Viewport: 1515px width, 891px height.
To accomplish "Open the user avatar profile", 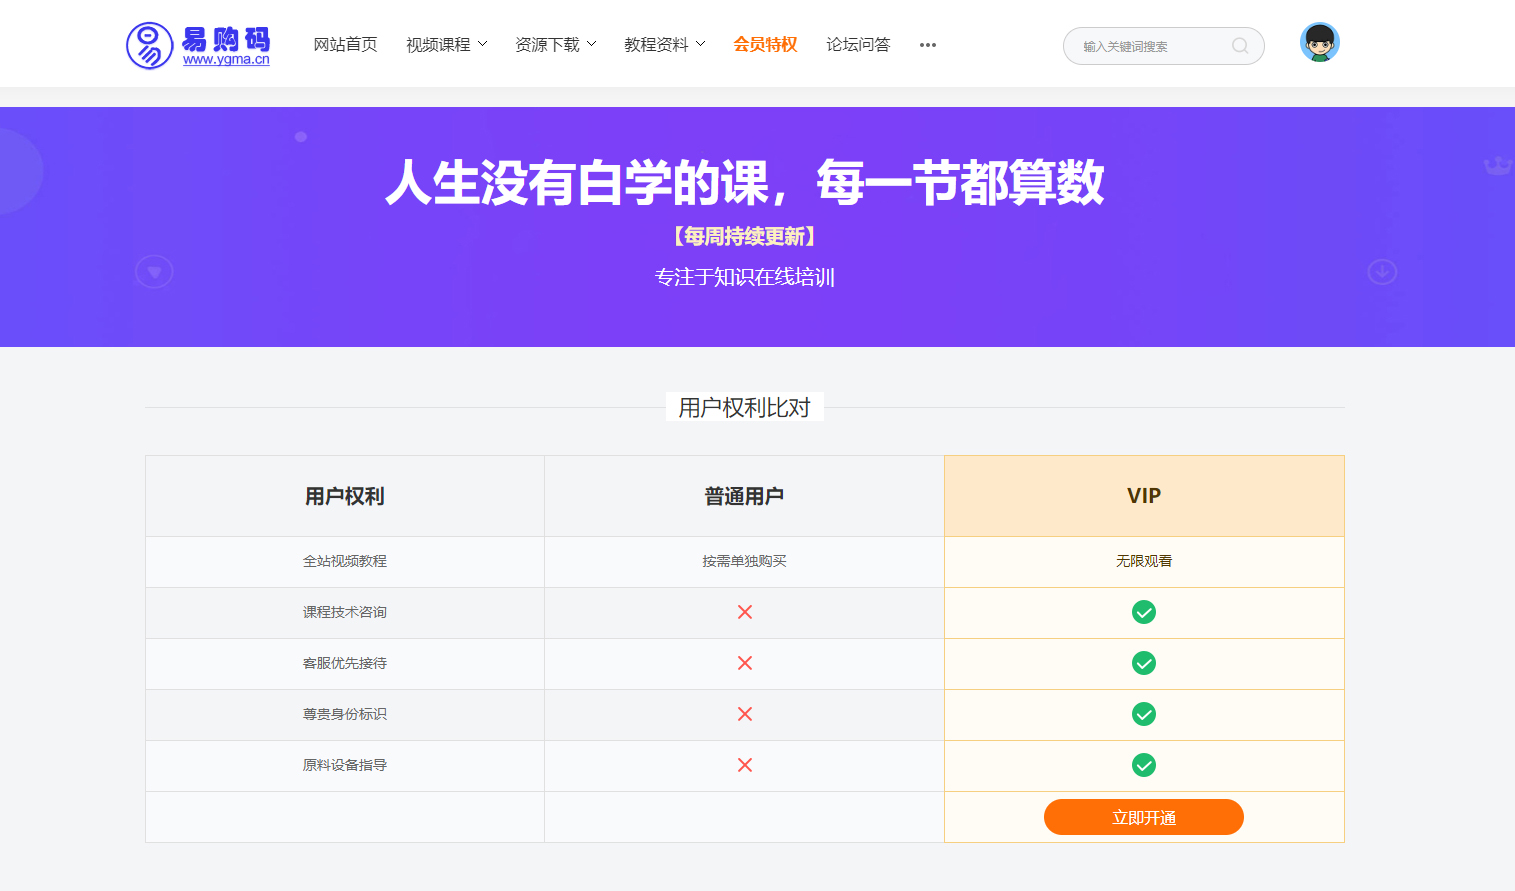I will 1319,43.
